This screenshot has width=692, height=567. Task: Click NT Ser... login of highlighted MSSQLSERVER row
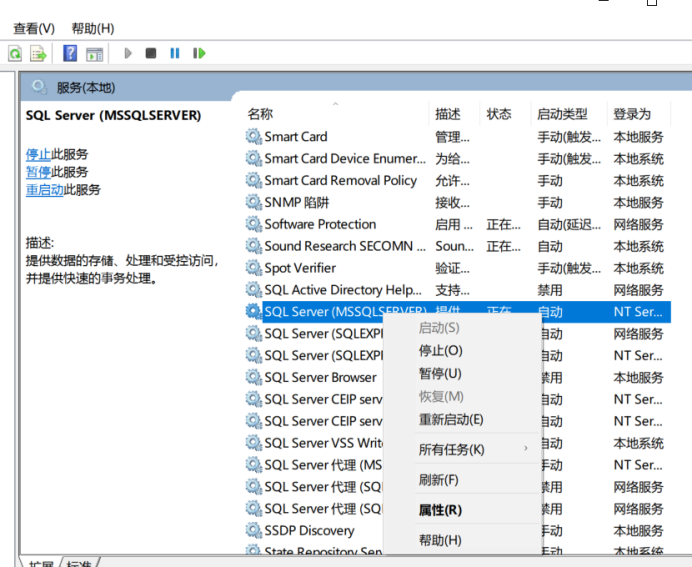coord(638,312)
